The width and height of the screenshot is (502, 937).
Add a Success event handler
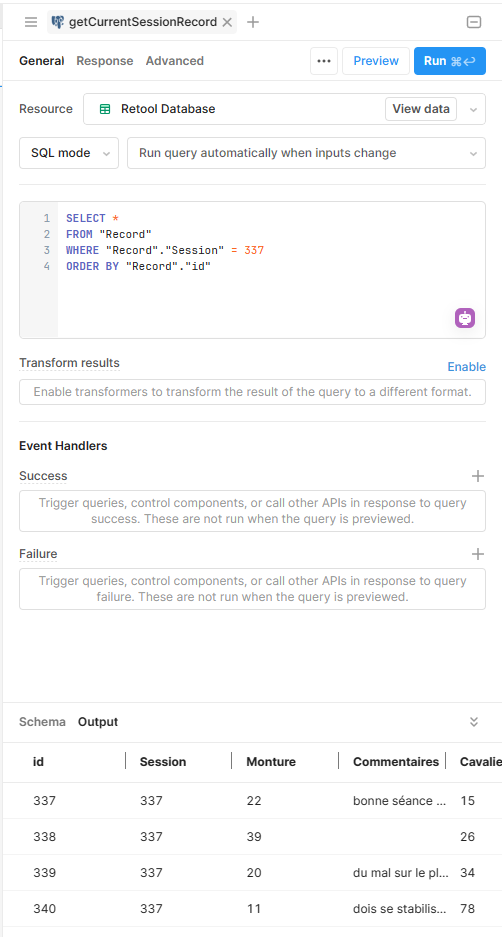(477, 476)
